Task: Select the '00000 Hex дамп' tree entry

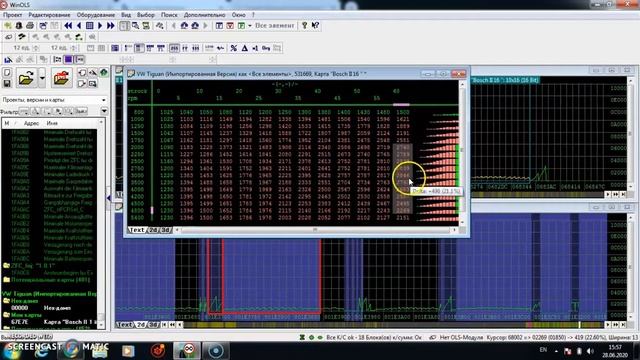Action: (x=41, y=308)
